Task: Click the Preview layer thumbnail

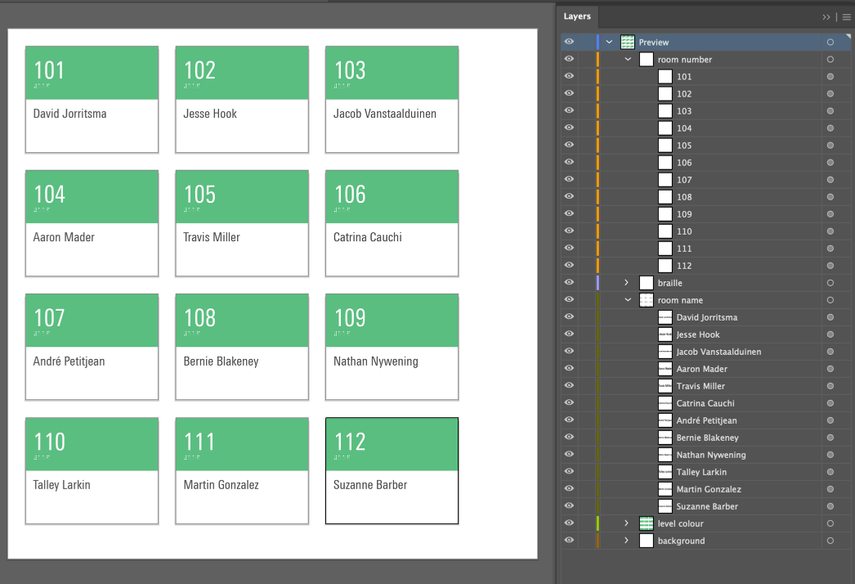Action: 626,41
